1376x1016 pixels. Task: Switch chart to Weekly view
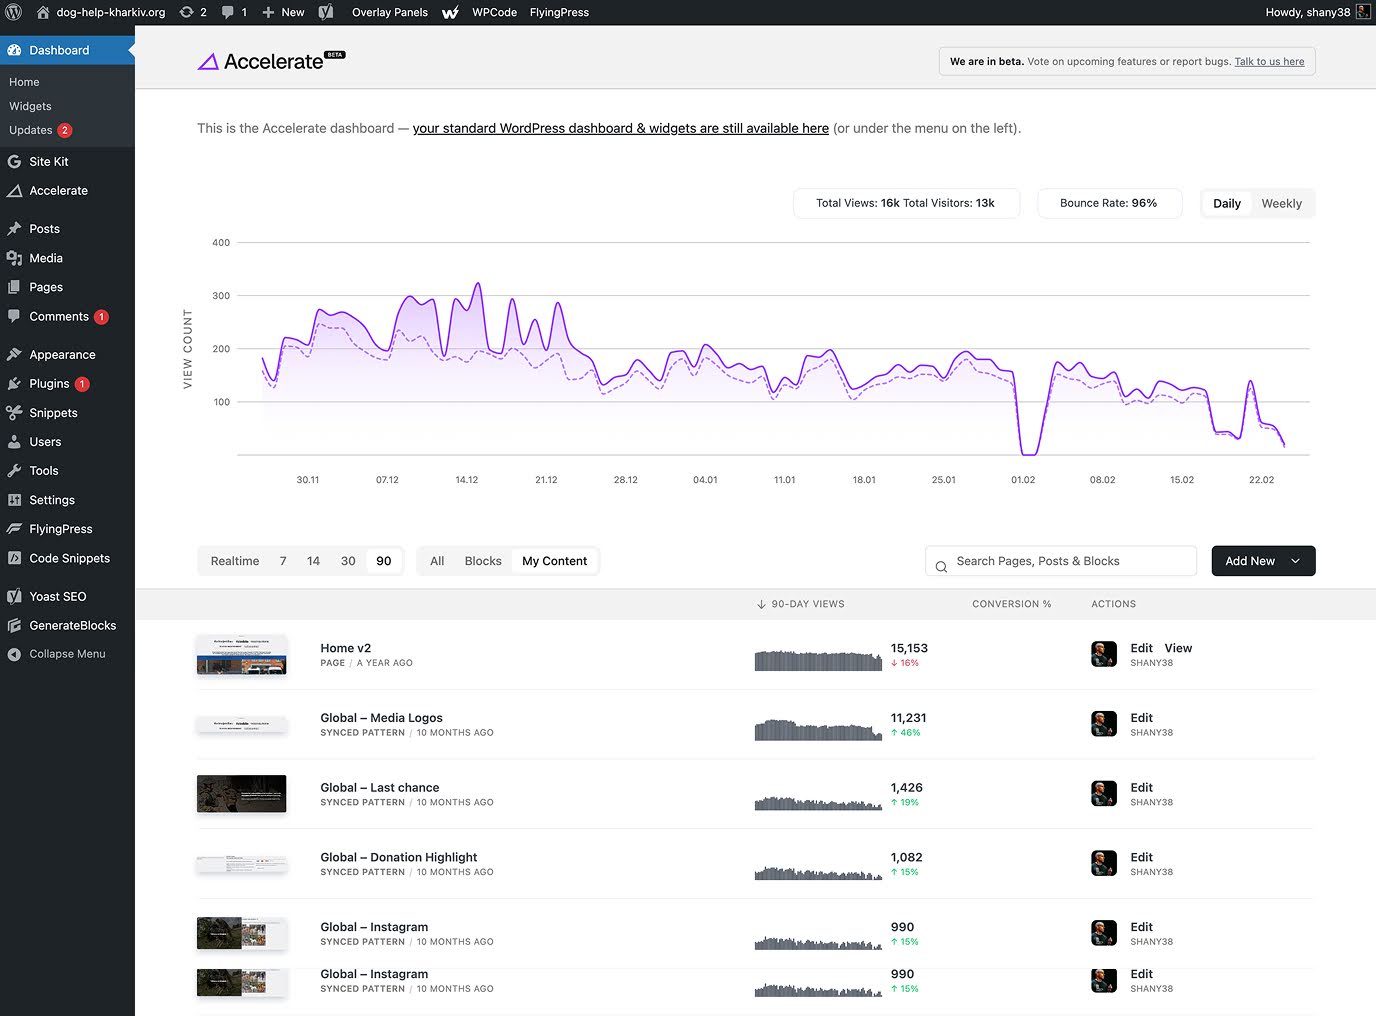(1281, 203)
